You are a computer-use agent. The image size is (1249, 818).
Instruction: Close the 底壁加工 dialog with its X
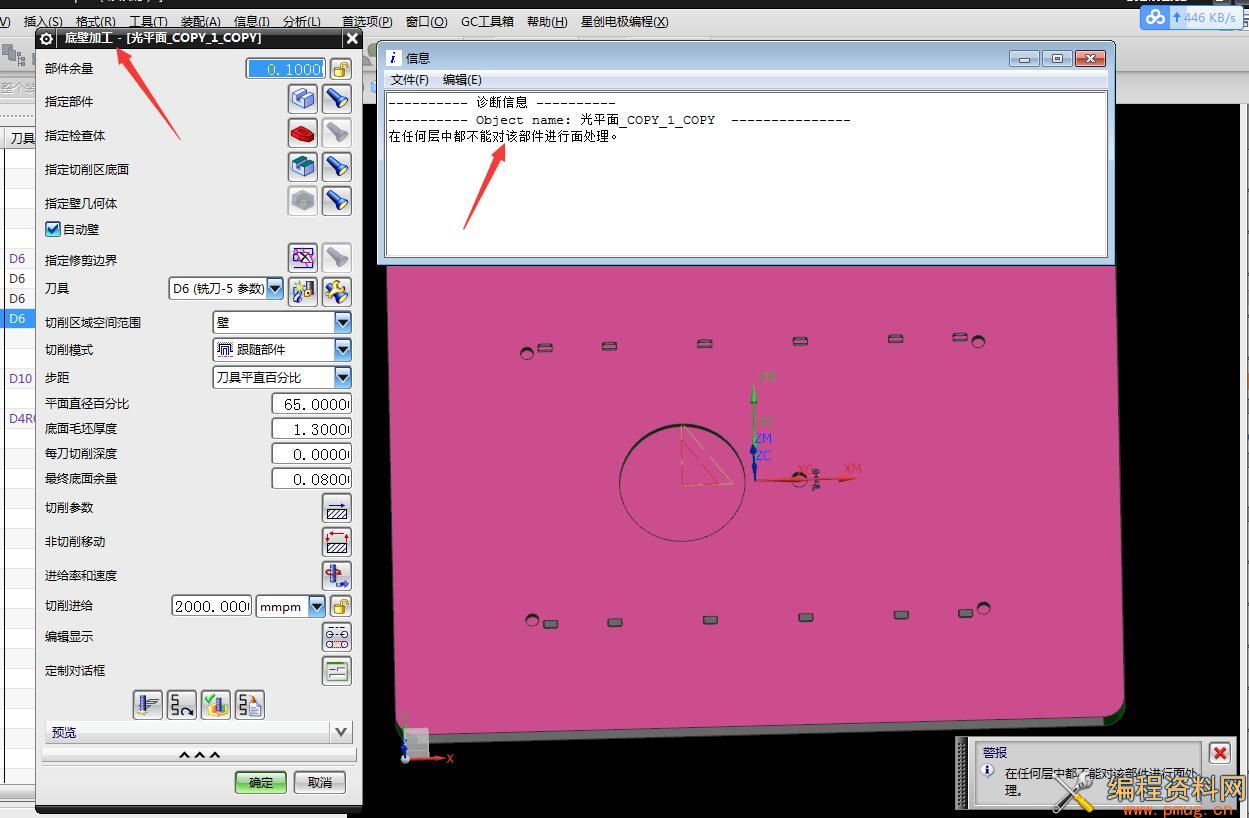pos(352,38)
